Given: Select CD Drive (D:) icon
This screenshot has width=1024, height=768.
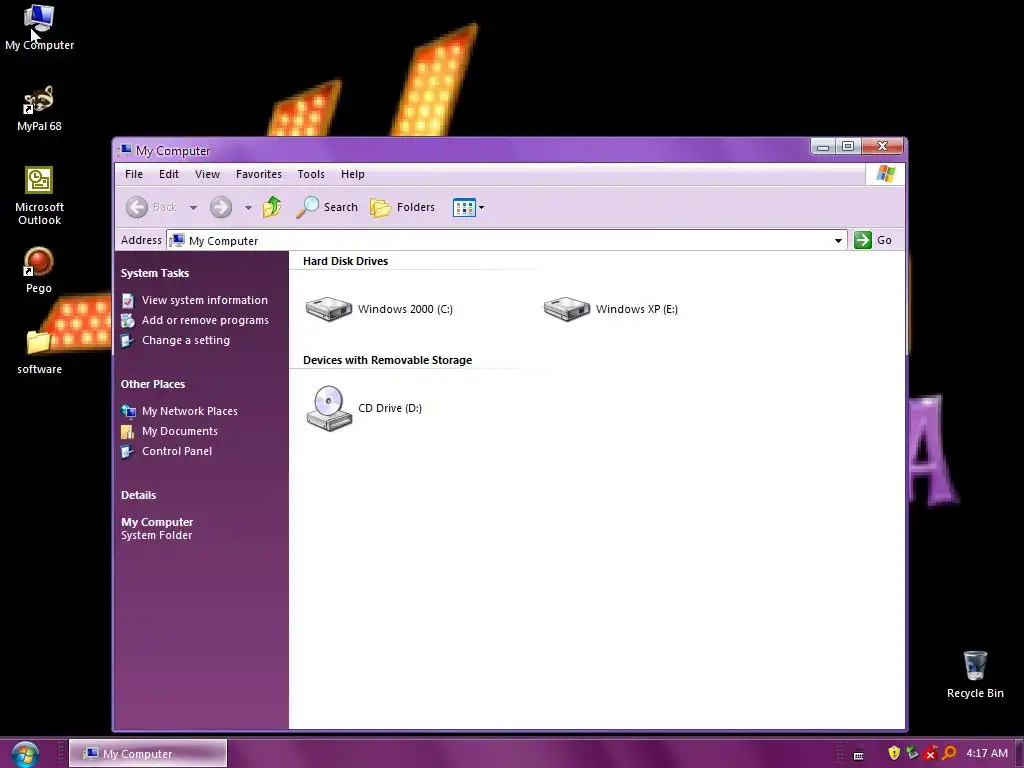Looking at the screenshot, I should pyautogui.click(x=364, y=408).
